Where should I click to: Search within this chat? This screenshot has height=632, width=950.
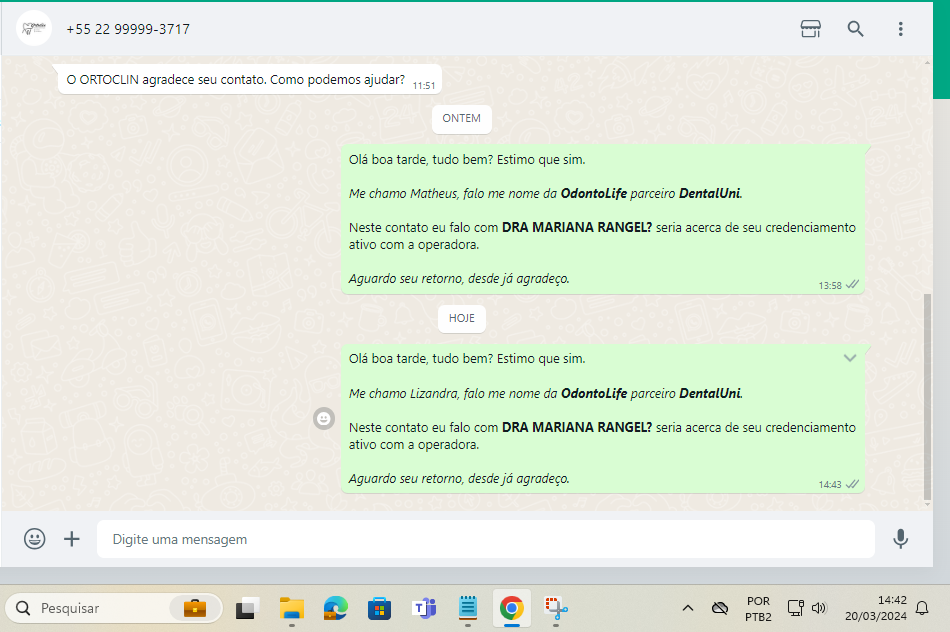point(855,28)
